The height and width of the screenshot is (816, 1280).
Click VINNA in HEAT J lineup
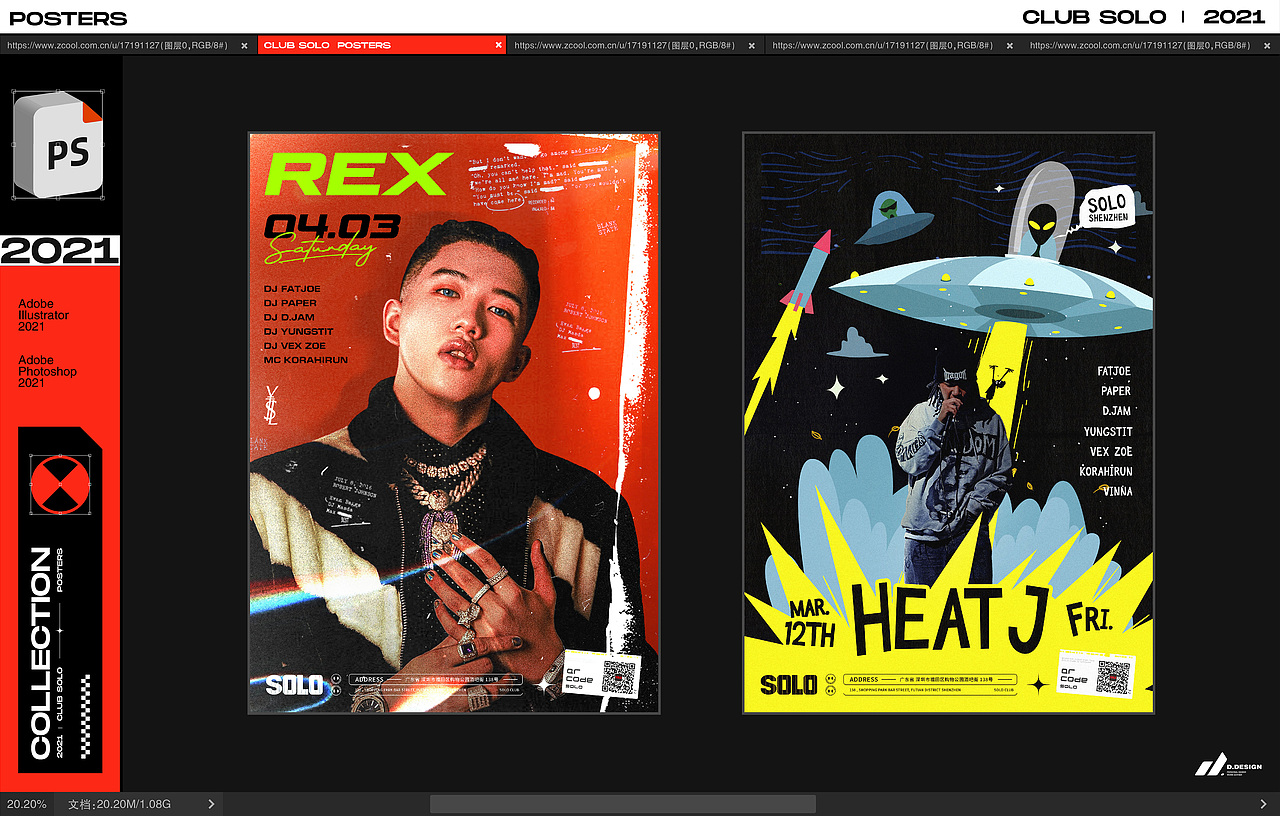pyautogui.click(x=1118, y=491)
